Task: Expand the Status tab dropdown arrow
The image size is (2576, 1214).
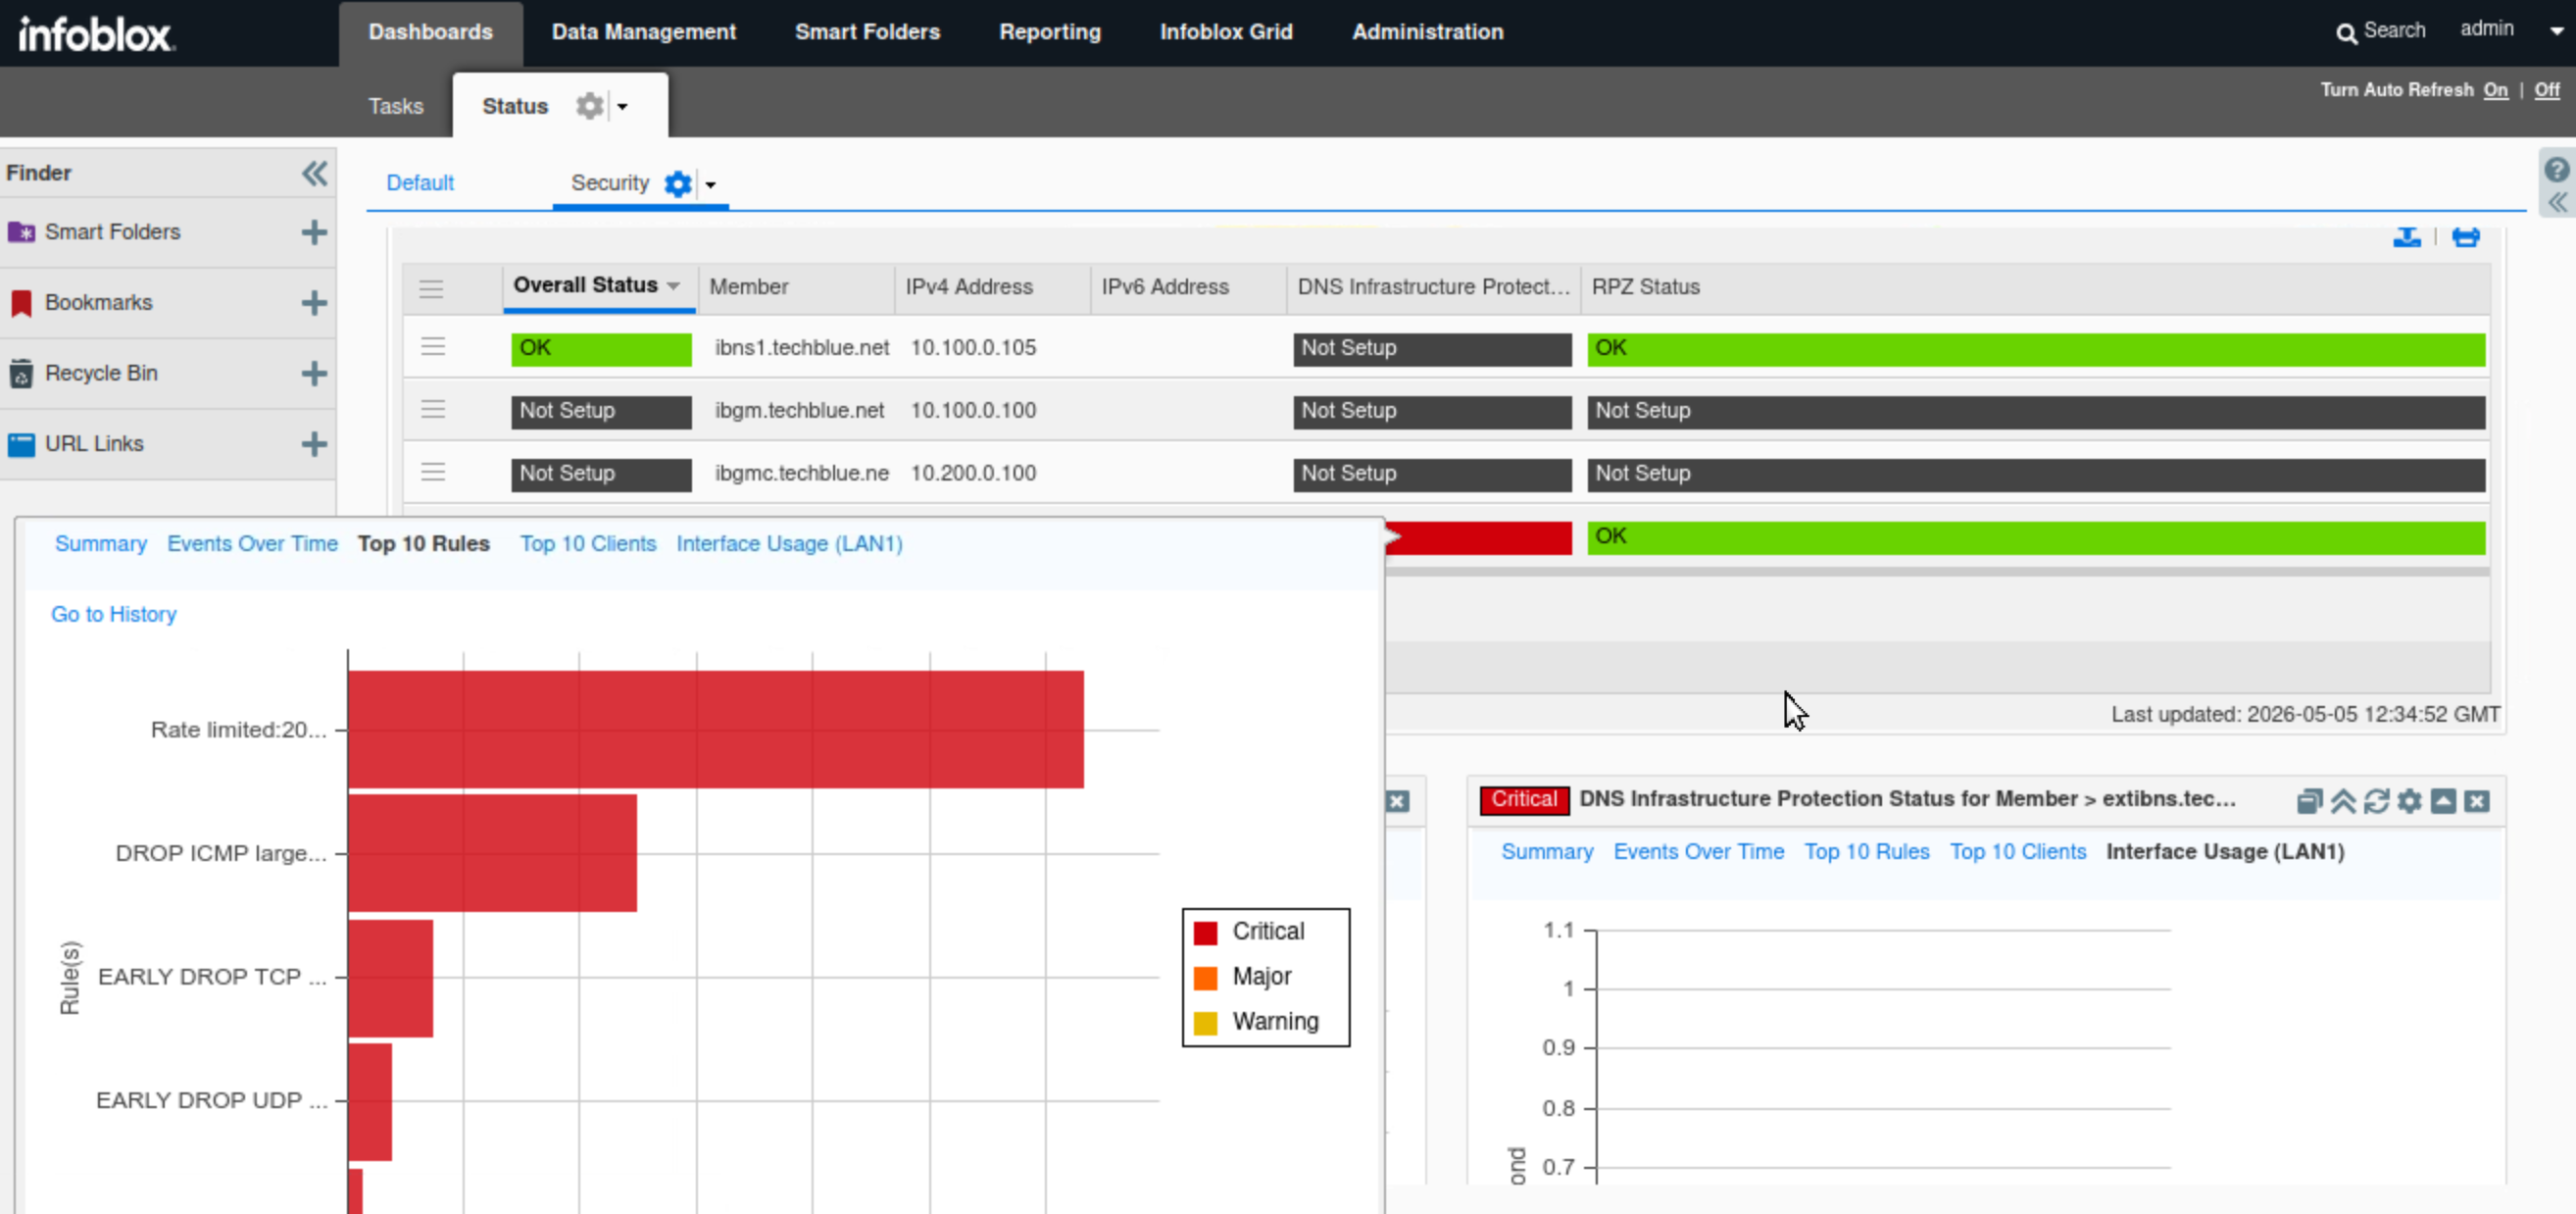Action: (x=622, y=107)
